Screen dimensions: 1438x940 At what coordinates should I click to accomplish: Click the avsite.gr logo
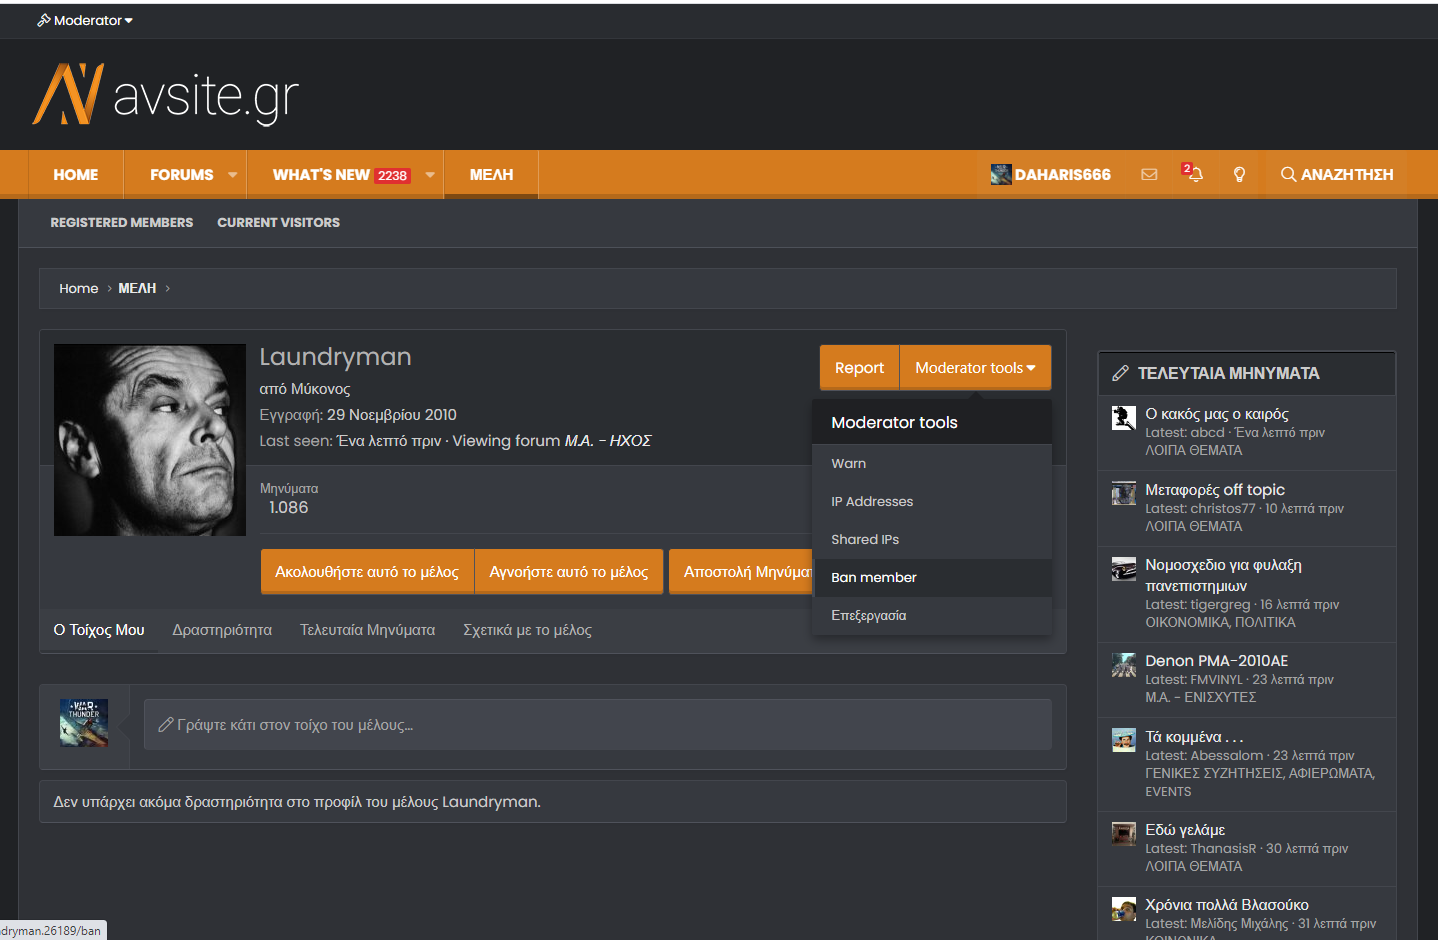(x=166, y=95)
